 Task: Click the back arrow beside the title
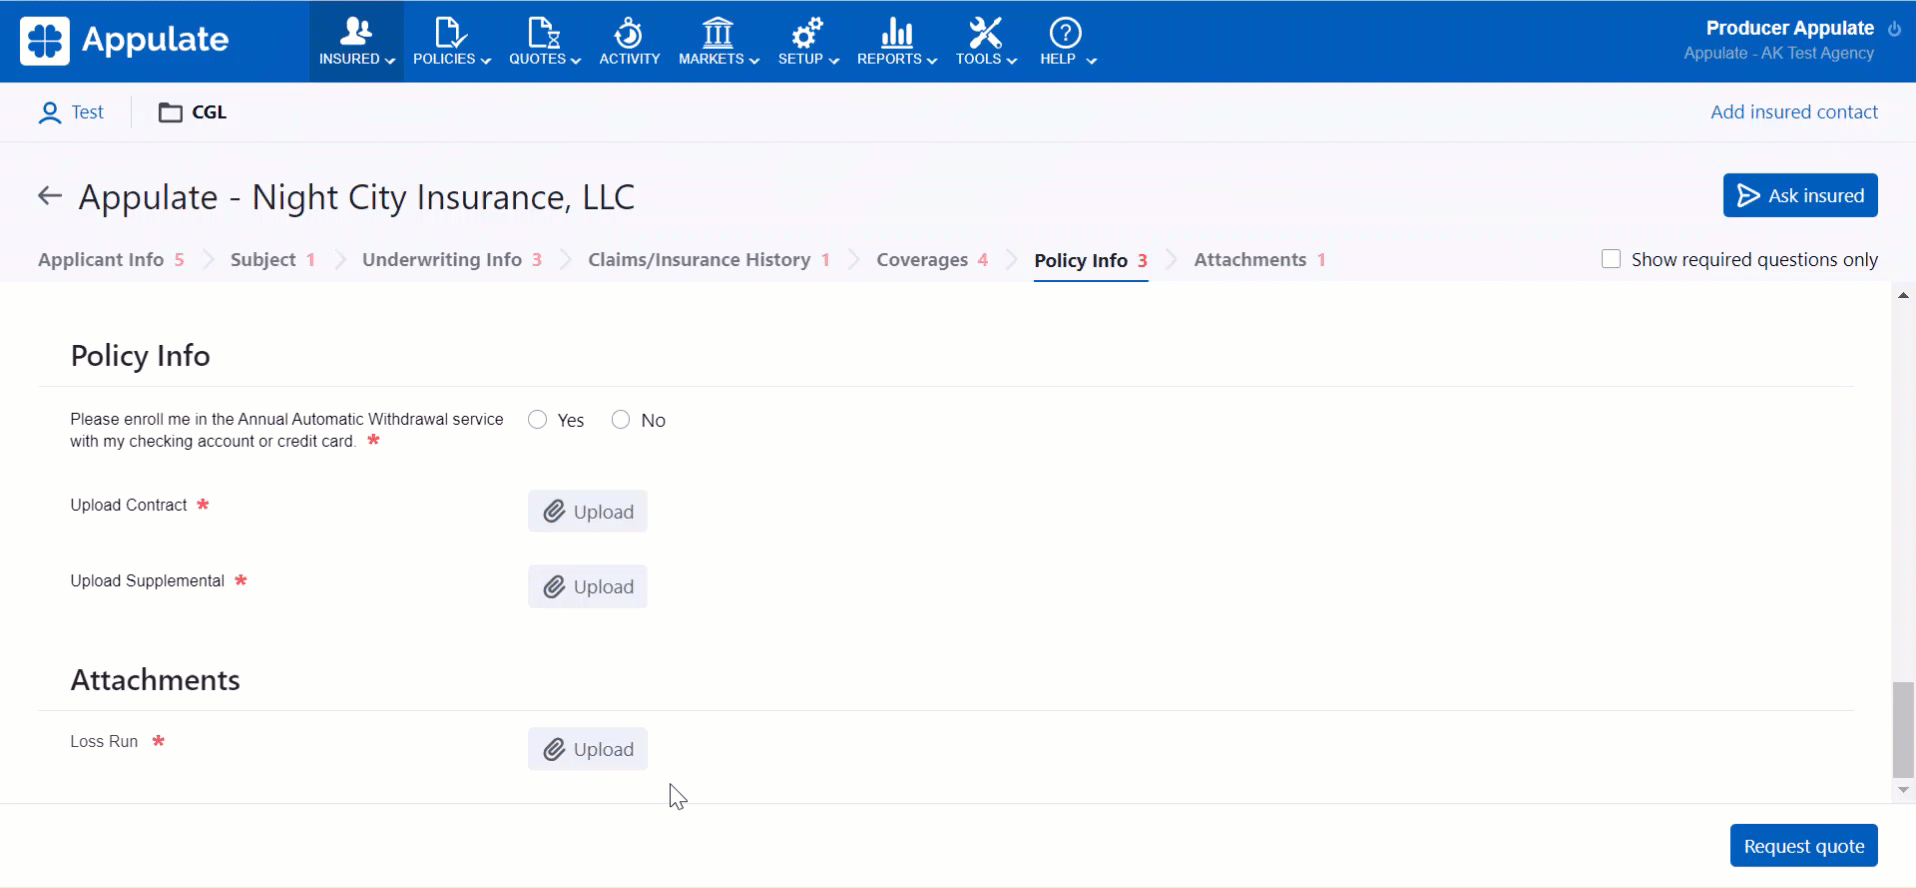[49, 196]
